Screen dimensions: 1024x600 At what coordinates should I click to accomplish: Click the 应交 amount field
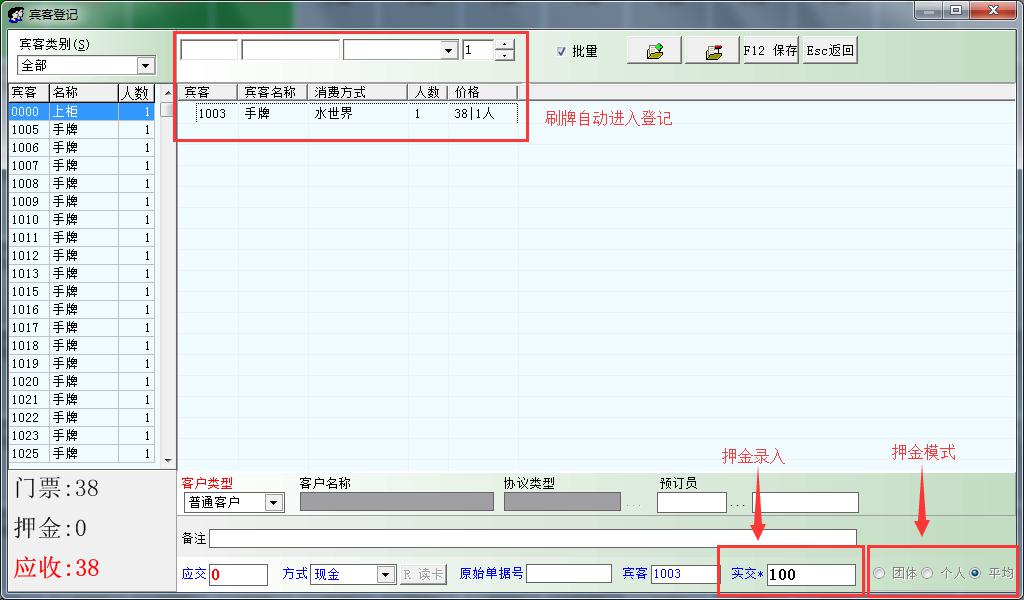pos(238,575)
